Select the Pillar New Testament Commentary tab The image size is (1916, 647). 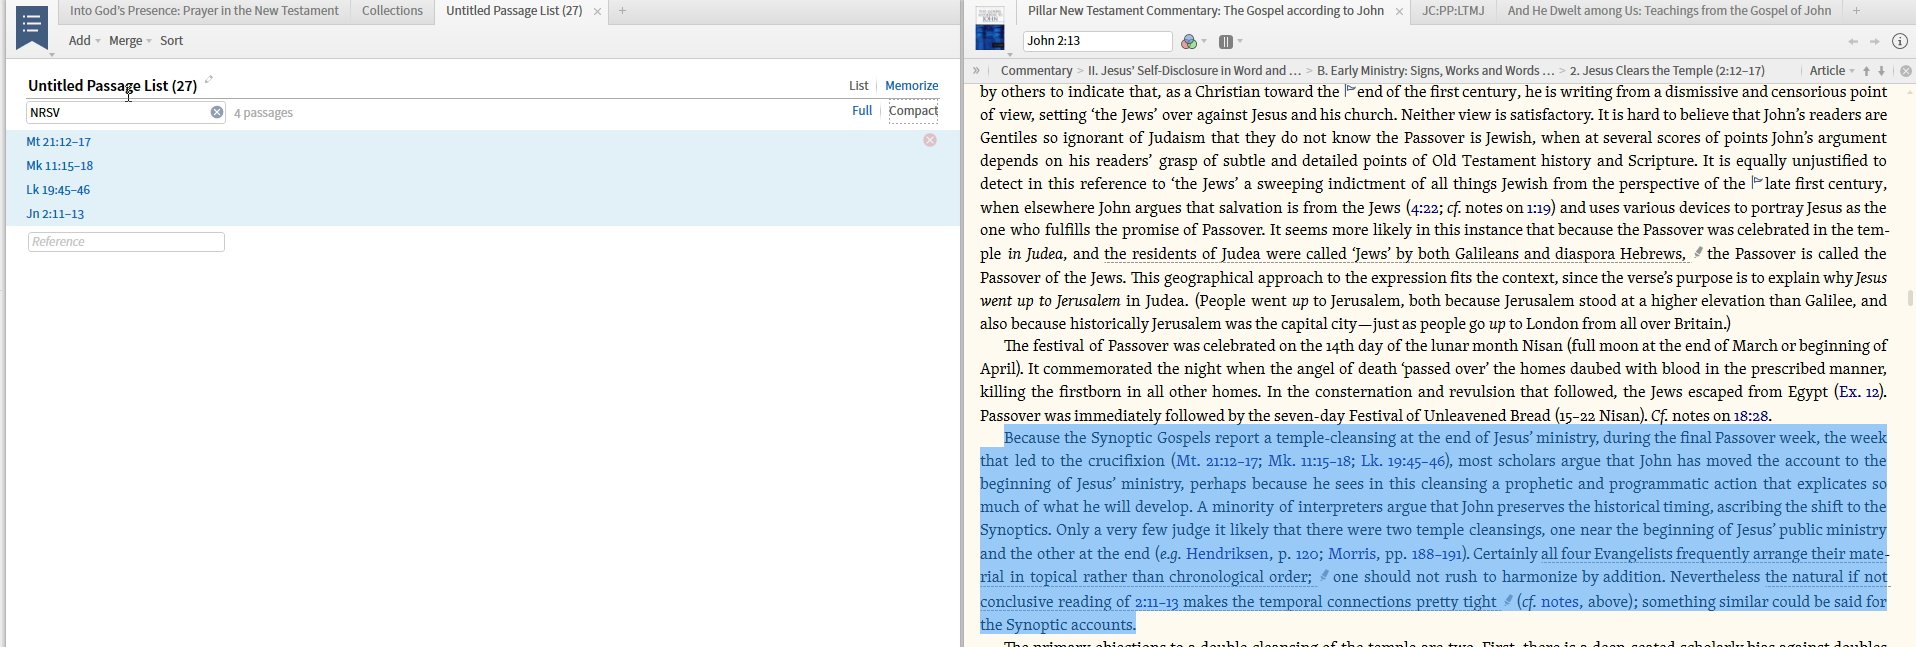[1205, 11]
